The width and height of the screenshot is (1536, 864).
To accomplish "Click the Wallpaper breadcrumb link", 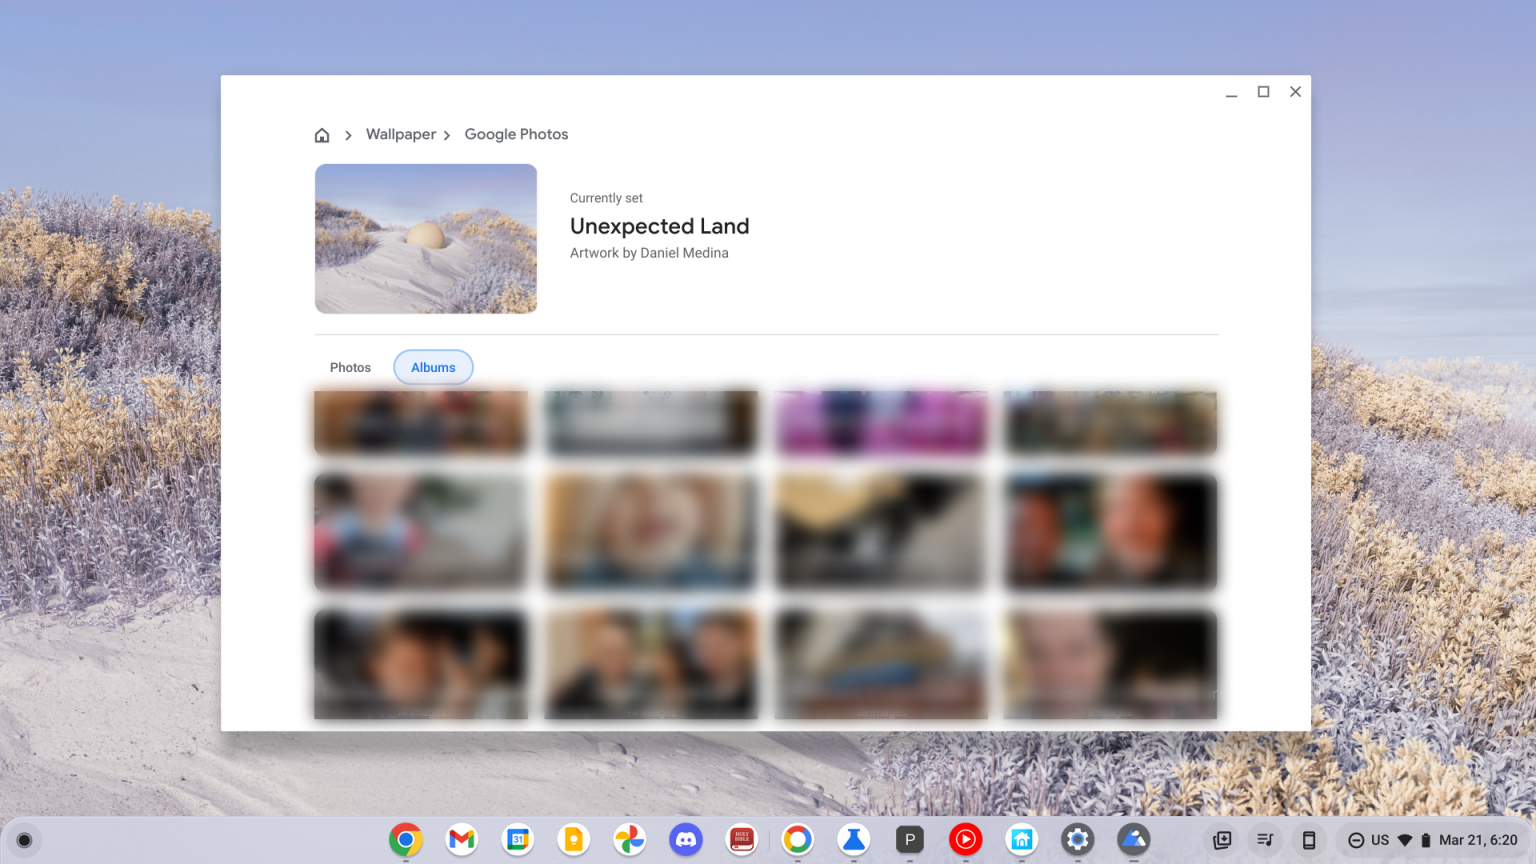I will click(x=400, y=134).
